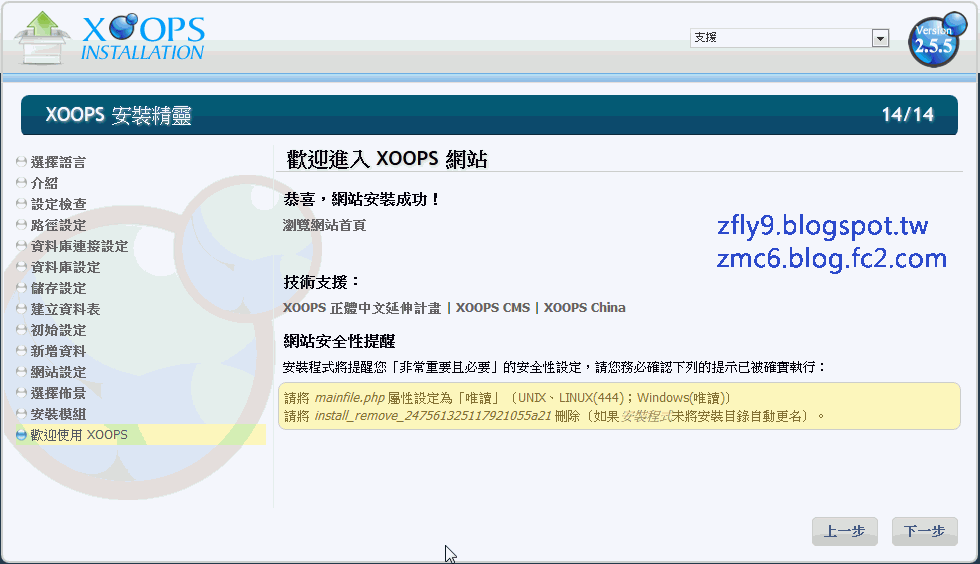
Task: Click the bullet icon beside 安裝模組
Action: [21, 413]
